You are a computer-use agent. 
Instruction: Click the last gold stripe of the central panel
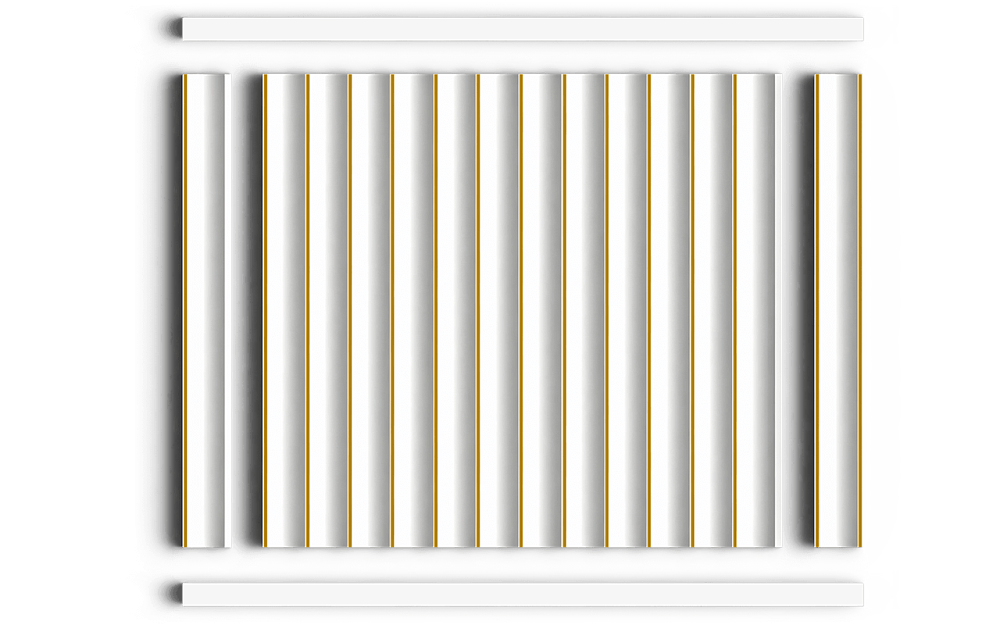click(x=735, y=311)
